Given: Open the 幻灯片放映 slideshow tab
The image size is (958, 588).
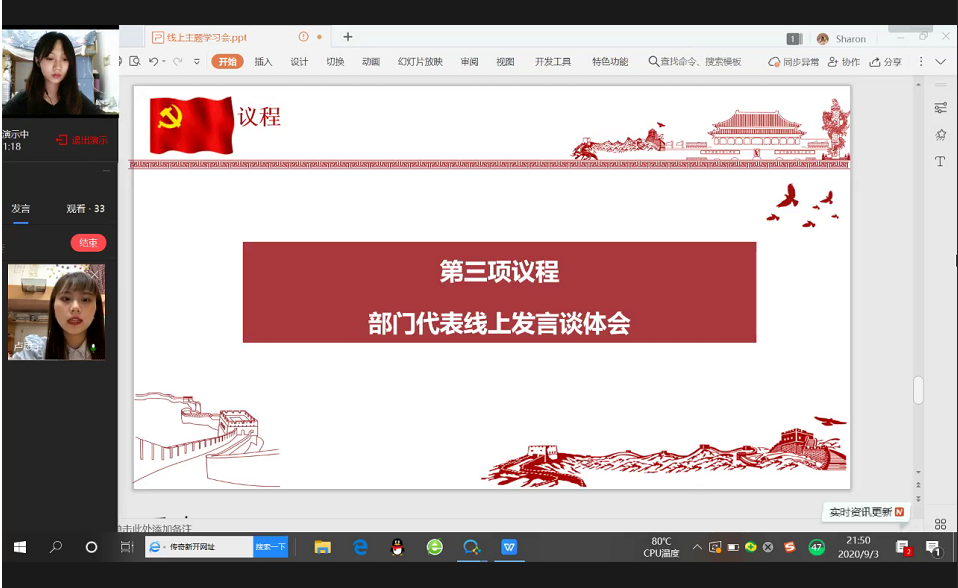Looking at the screenshot, I should coord(420,62).
